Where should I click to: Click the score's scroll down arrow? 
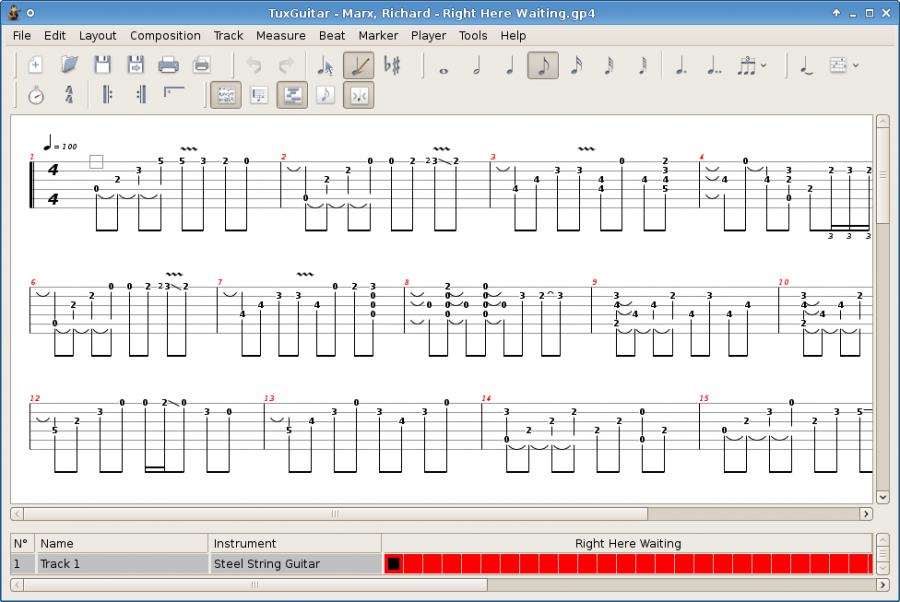coord(883,497)
